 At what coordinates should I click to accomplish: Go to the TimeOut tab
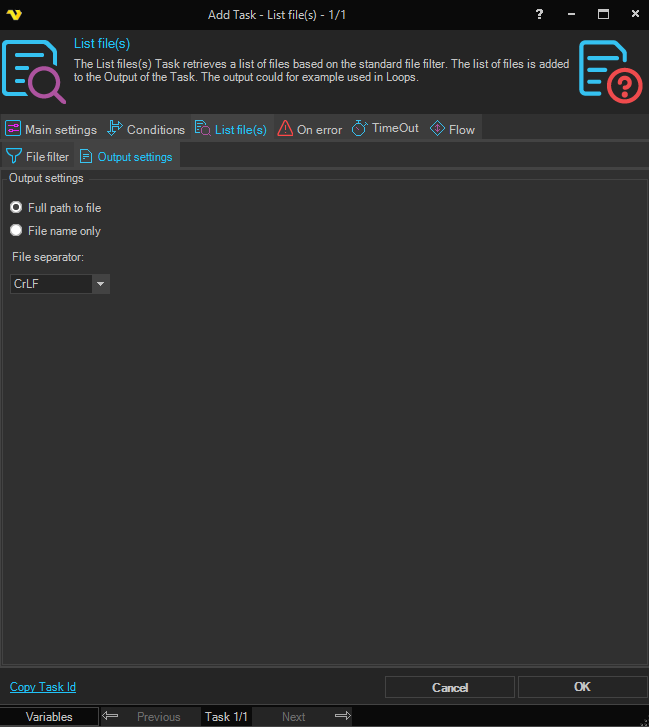click(386, 129)
